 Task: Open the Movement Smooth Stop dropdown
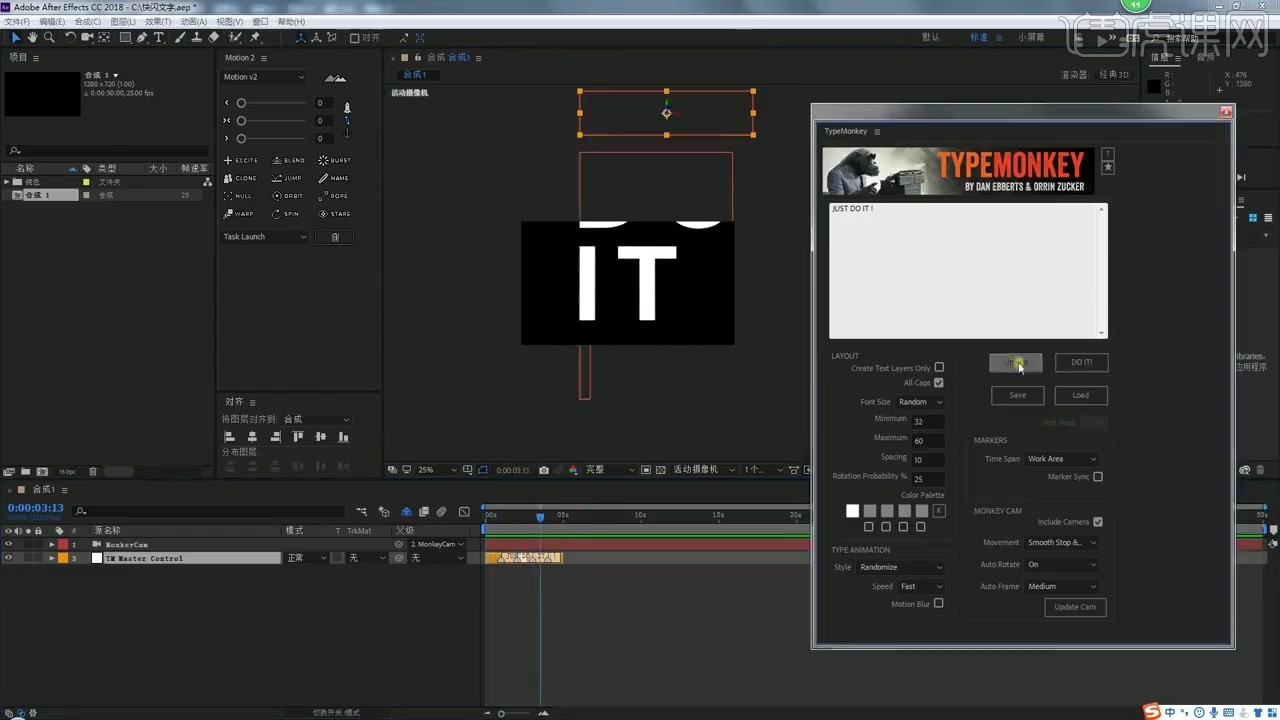tap(1062, 543)
